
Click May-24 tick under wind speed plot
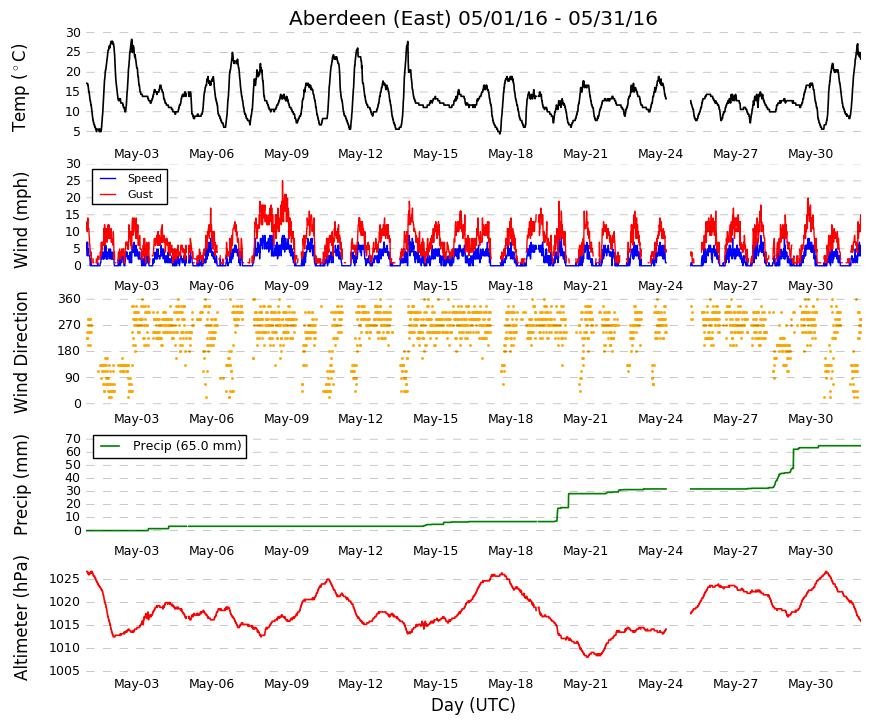pos(660,286)
